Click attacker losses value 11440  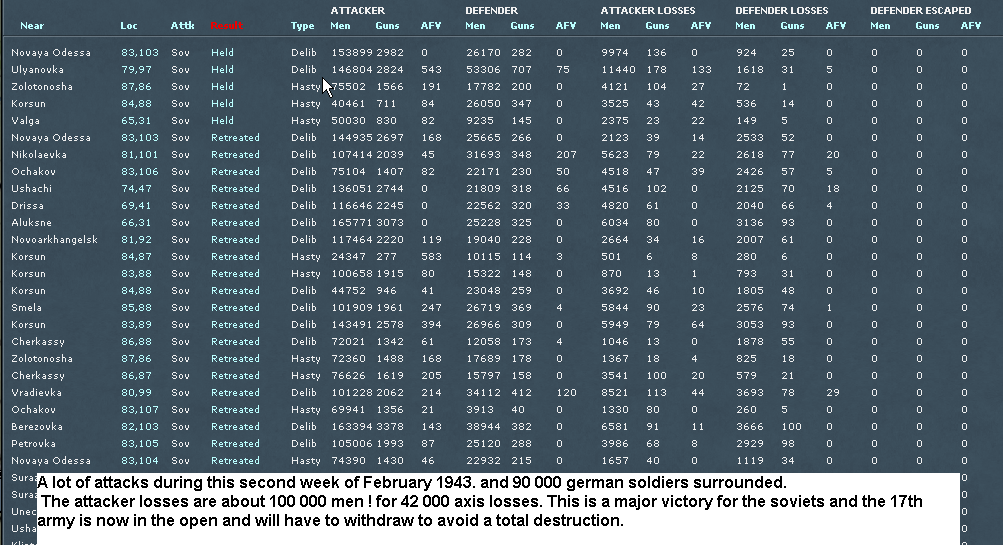(x=618, y=69)
